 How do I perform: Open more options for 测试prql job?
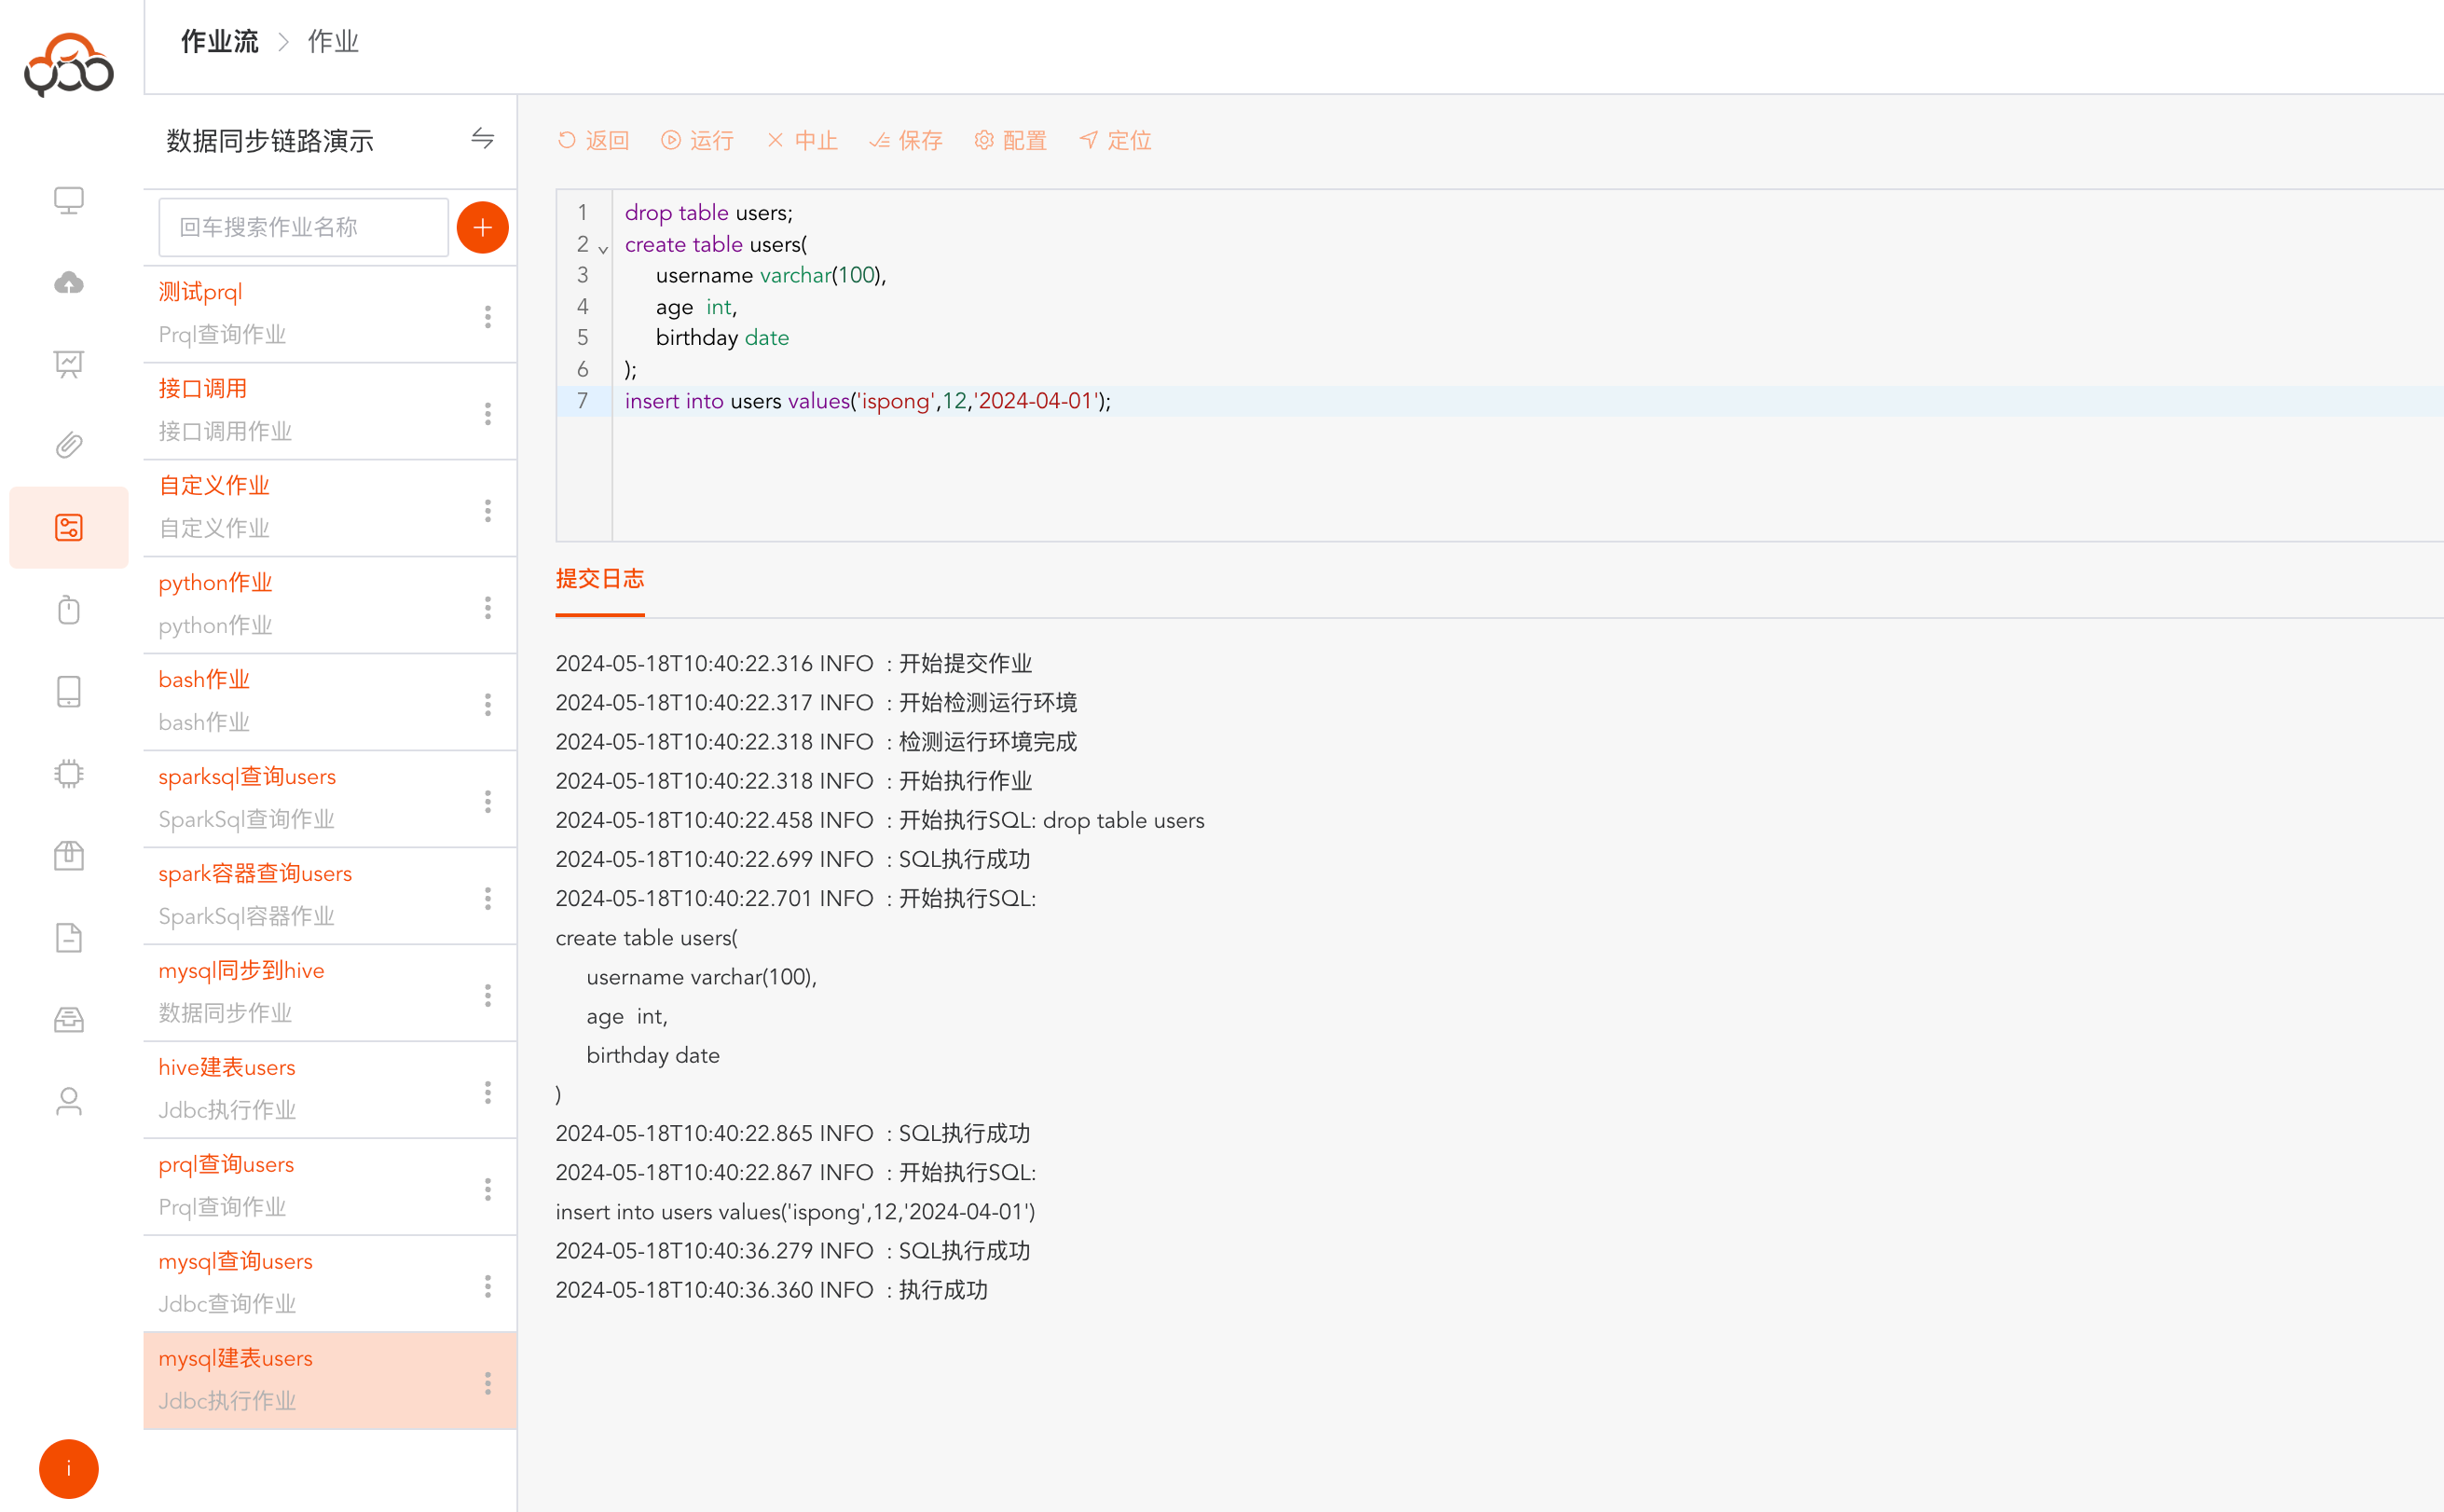tap(487, 316)
